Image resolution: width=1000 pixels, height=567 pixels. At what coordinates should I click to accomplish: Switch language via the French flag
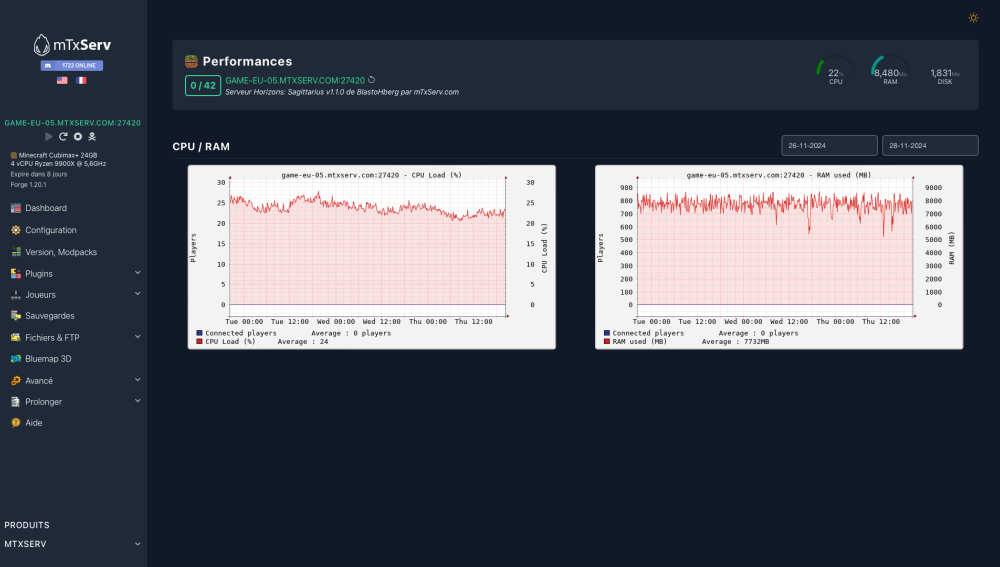point(81,80)
